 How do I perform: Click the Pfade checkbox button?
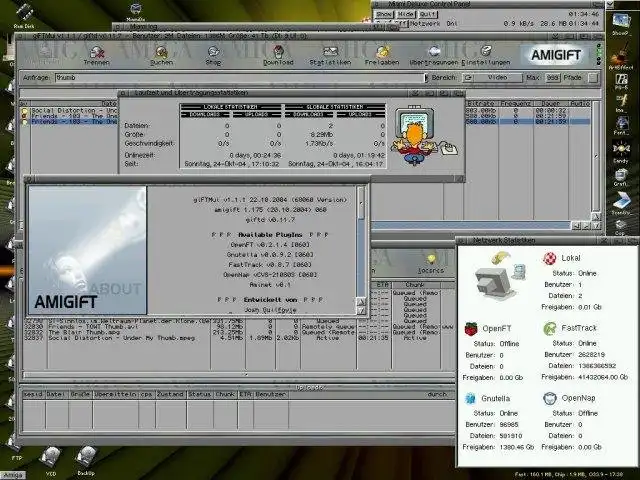click(x=593, y=78)
